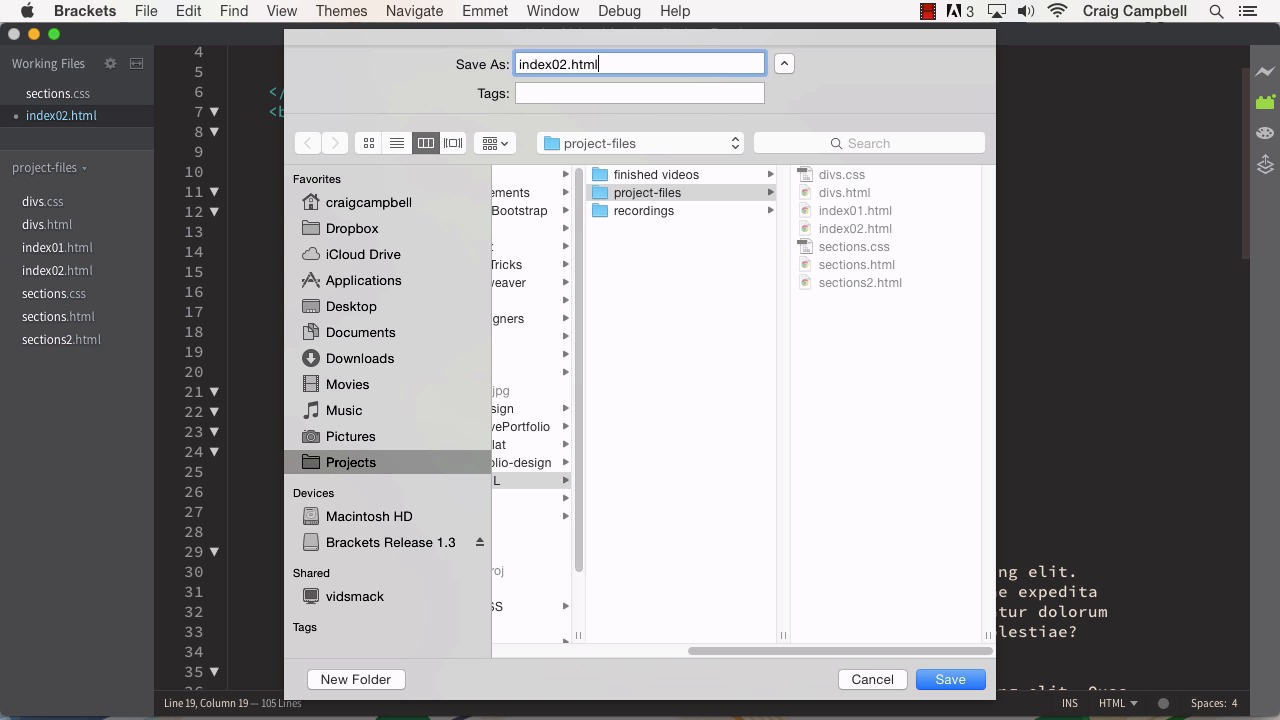This screenshot has width=1280, height=720.
Task: Open Extension Manager icon
Action: point(1265,101)
